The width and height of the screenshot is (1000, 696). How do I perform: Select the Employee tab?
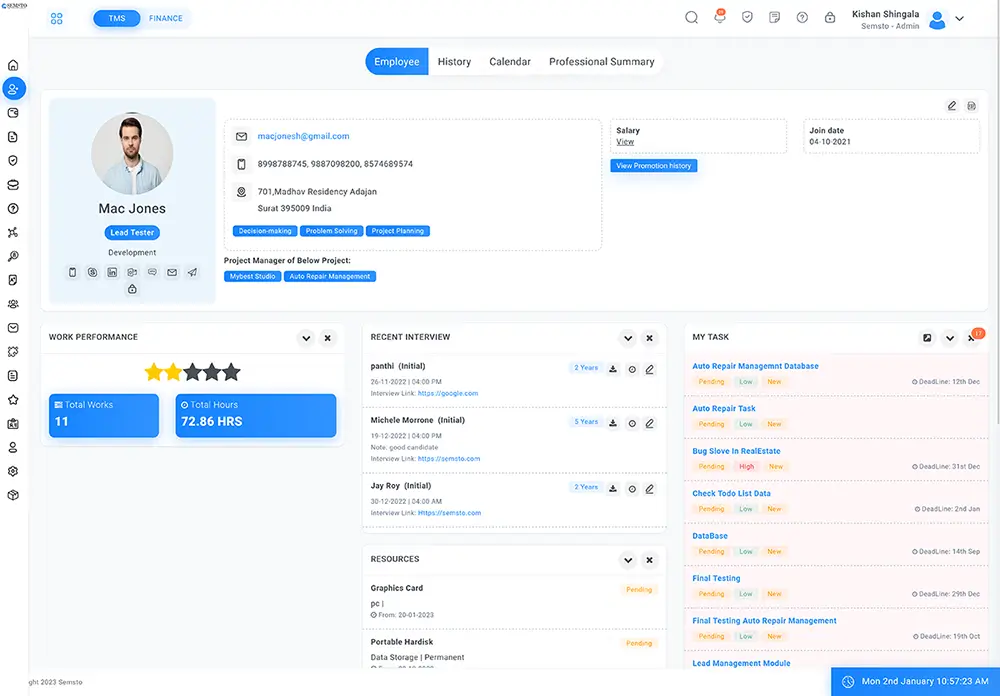tap(397, 62)
